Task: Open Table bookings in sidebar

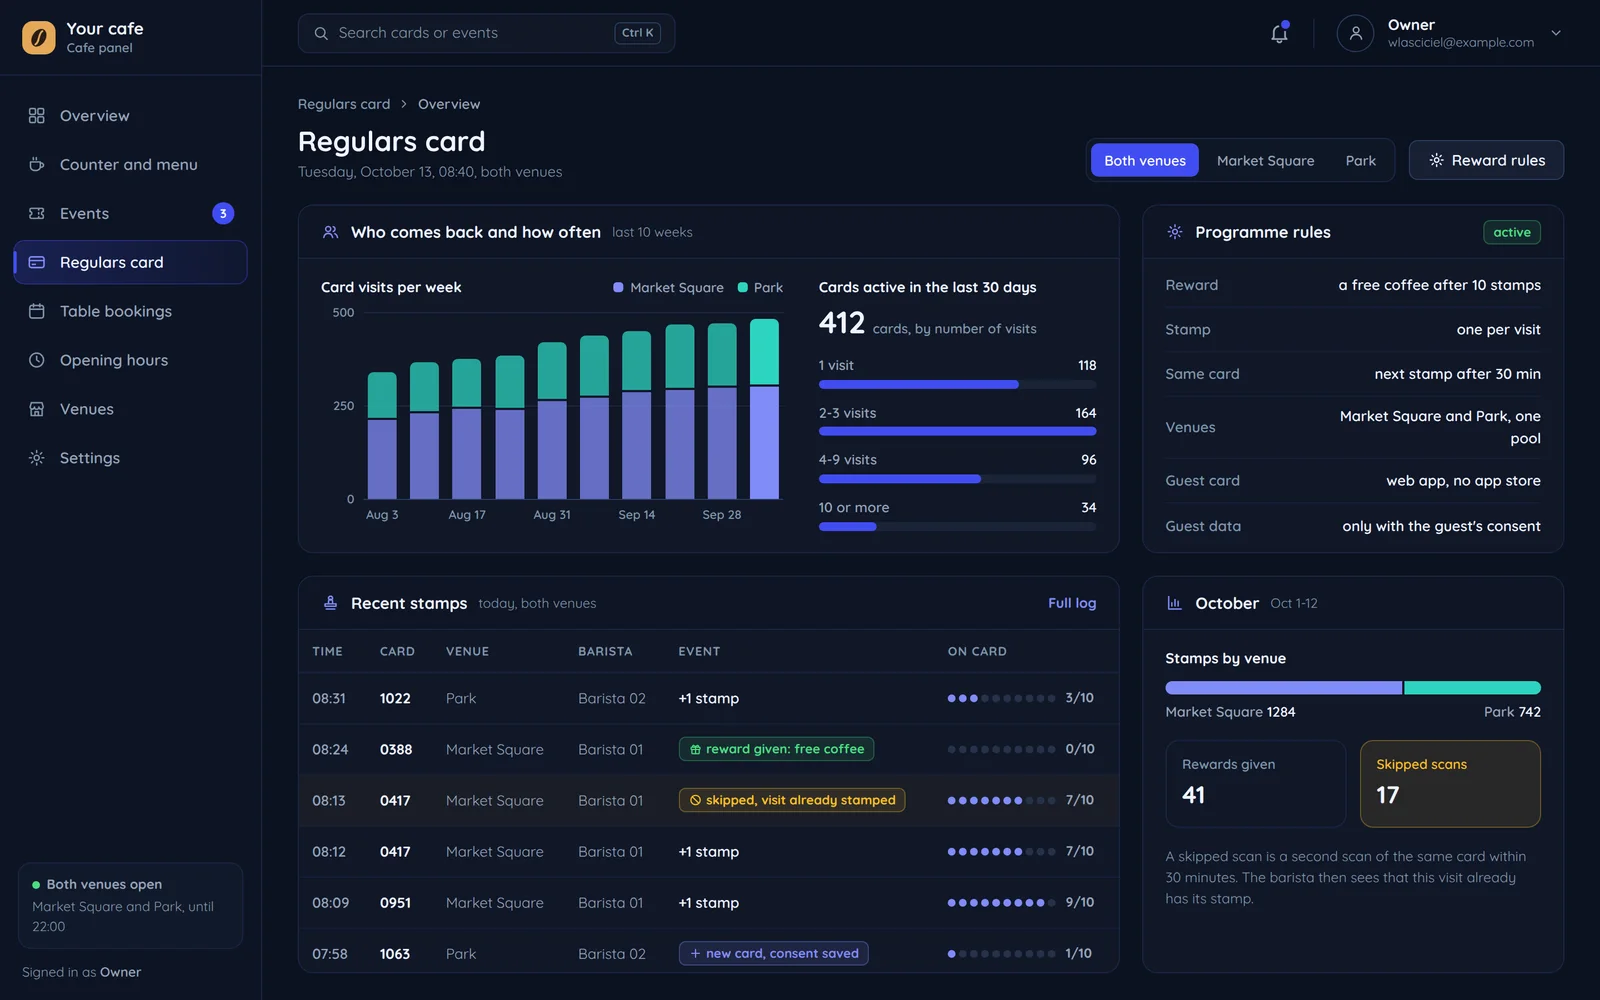Action: (130, 312)
